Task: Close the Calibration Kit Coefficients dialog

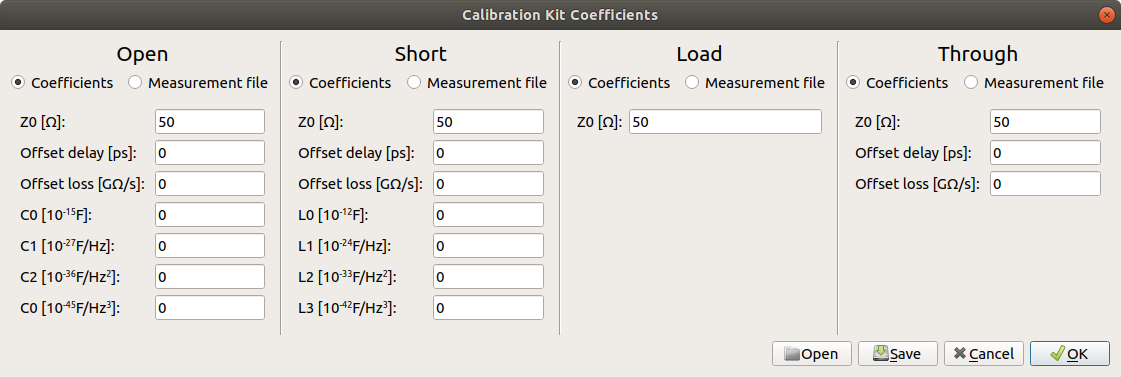Action: click(x=1107, y=14)
